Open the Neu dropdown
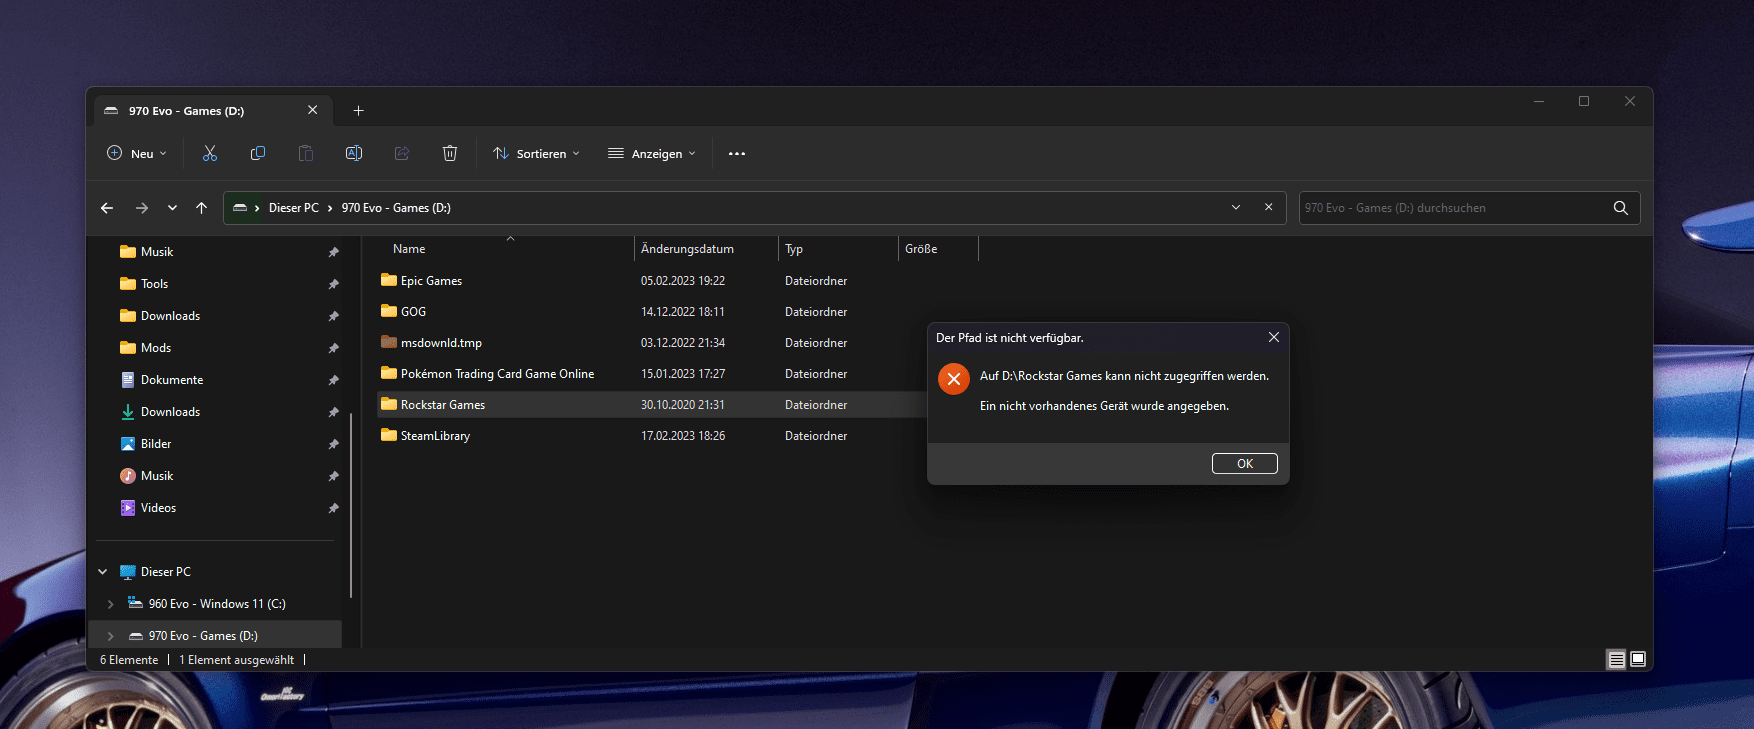Image resolution: width=1754 pixels, height=729 pixels. pos(137,153)
